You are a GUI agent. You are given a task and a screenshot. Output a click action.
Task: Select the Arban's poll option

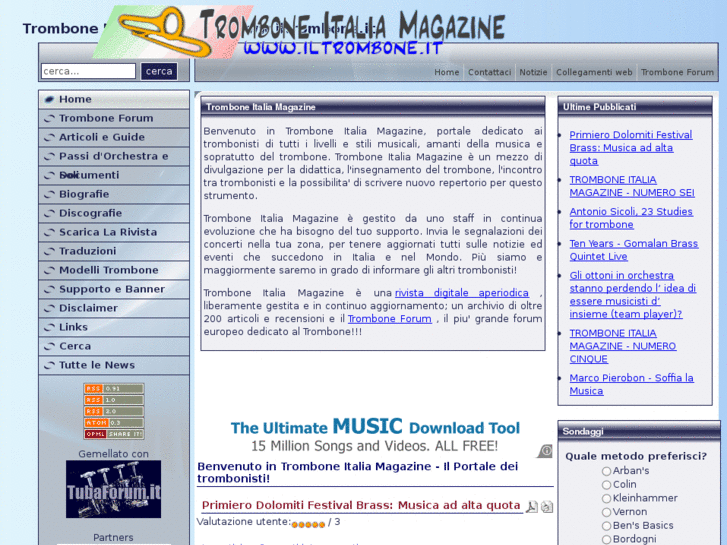[606, 471]
